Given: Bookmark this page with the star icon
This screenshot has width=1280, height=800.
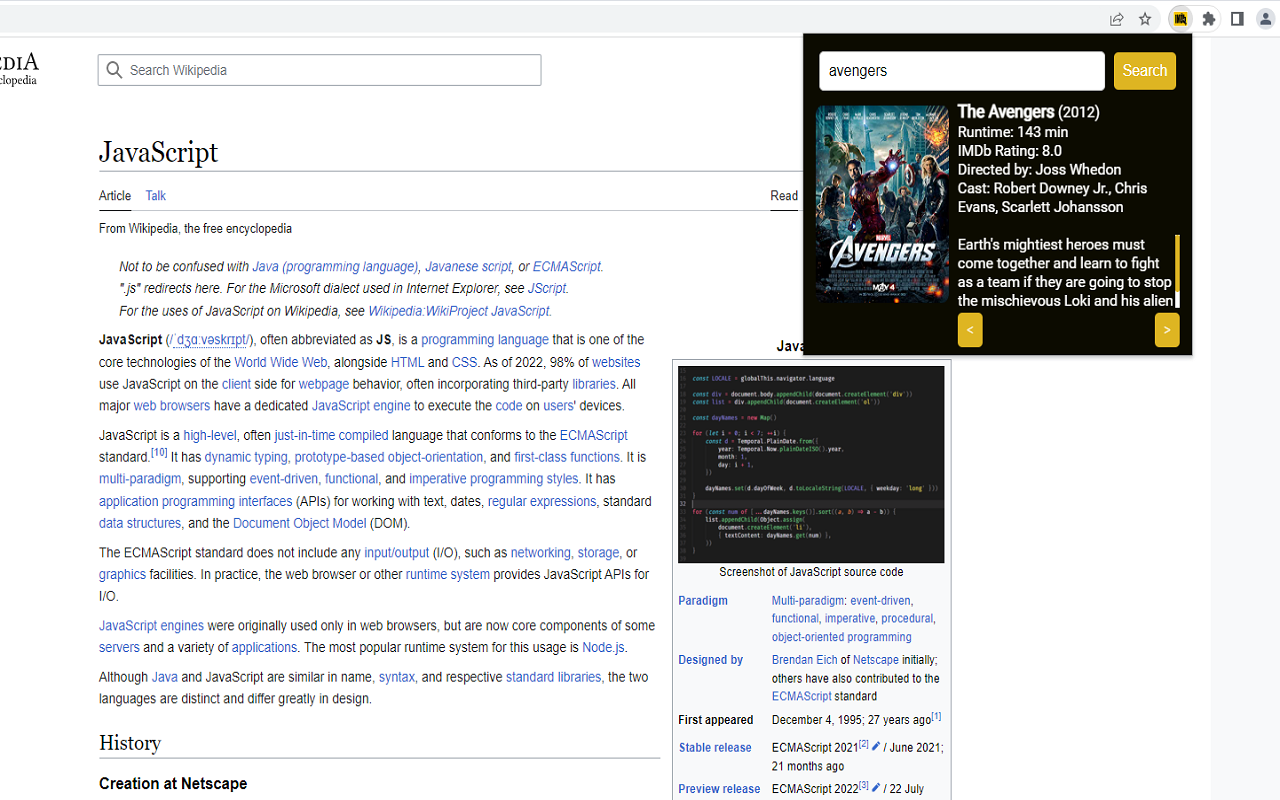Looking at the screenshot, I should click(x=1145, y=19).
